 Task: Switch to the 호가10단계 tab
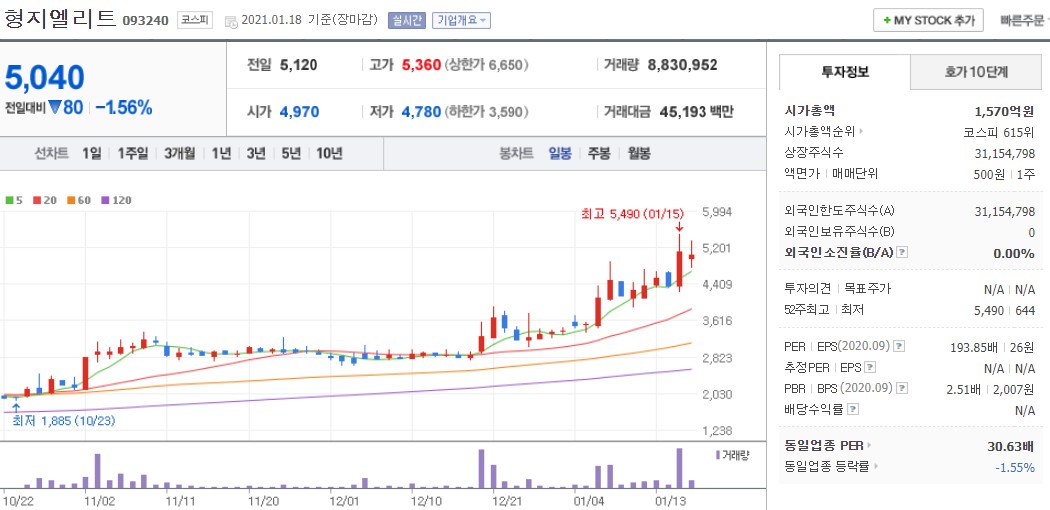pyautogui.click(x=976, y=72)
